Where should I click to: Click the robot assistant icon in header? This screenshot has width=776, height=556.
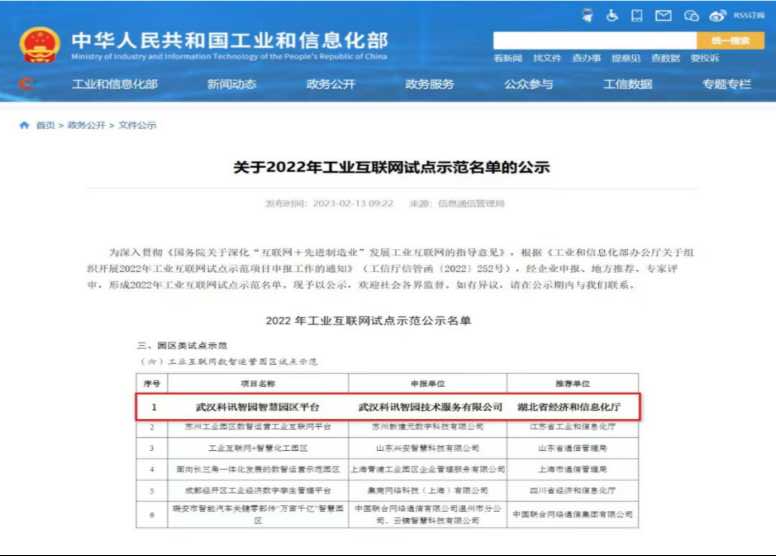[x=587, y=16]
